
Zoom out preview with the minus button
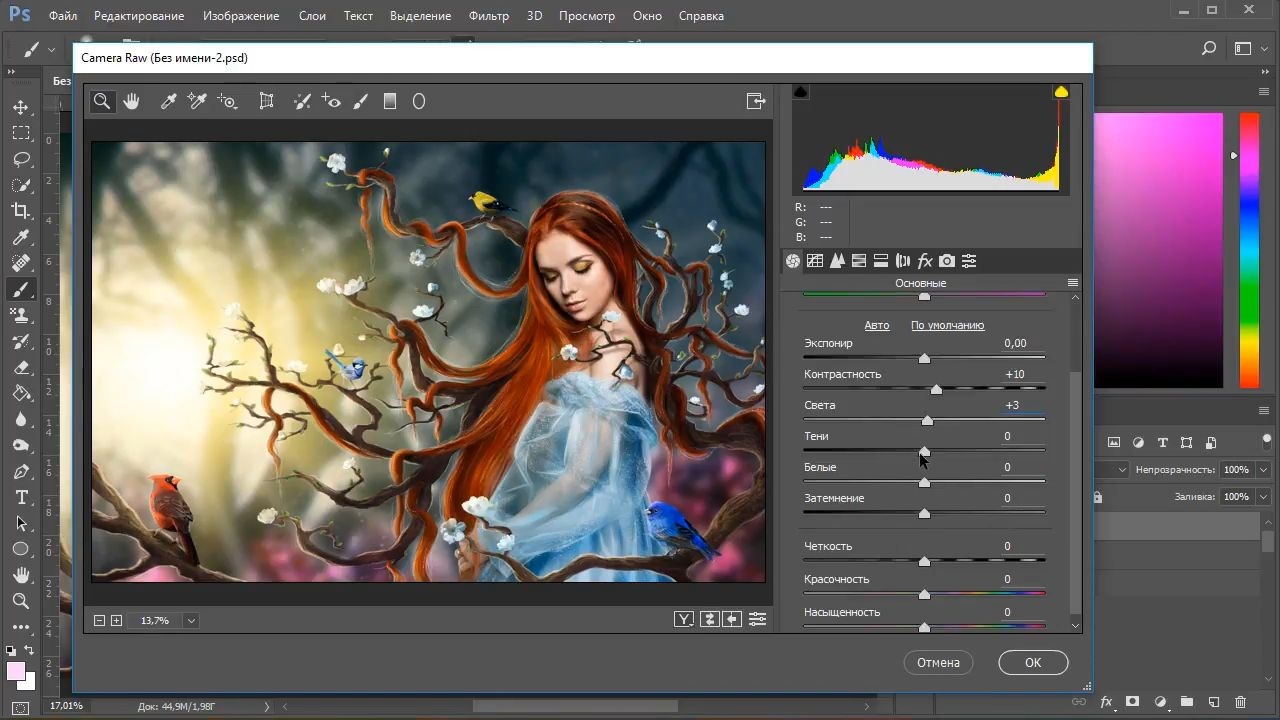click(99, 621)
